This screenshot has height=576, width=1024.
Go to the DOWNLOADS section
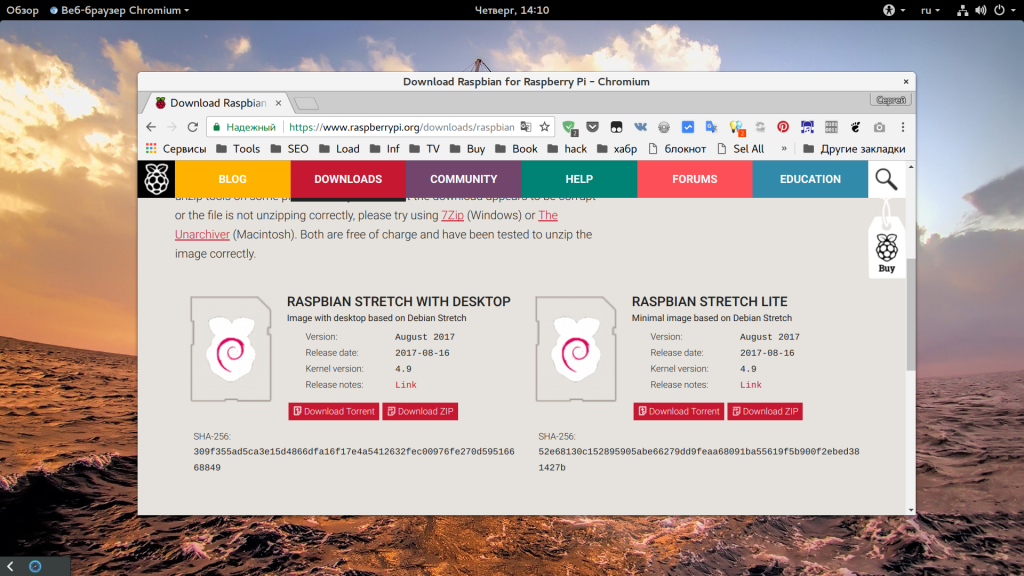click(348, 179)
